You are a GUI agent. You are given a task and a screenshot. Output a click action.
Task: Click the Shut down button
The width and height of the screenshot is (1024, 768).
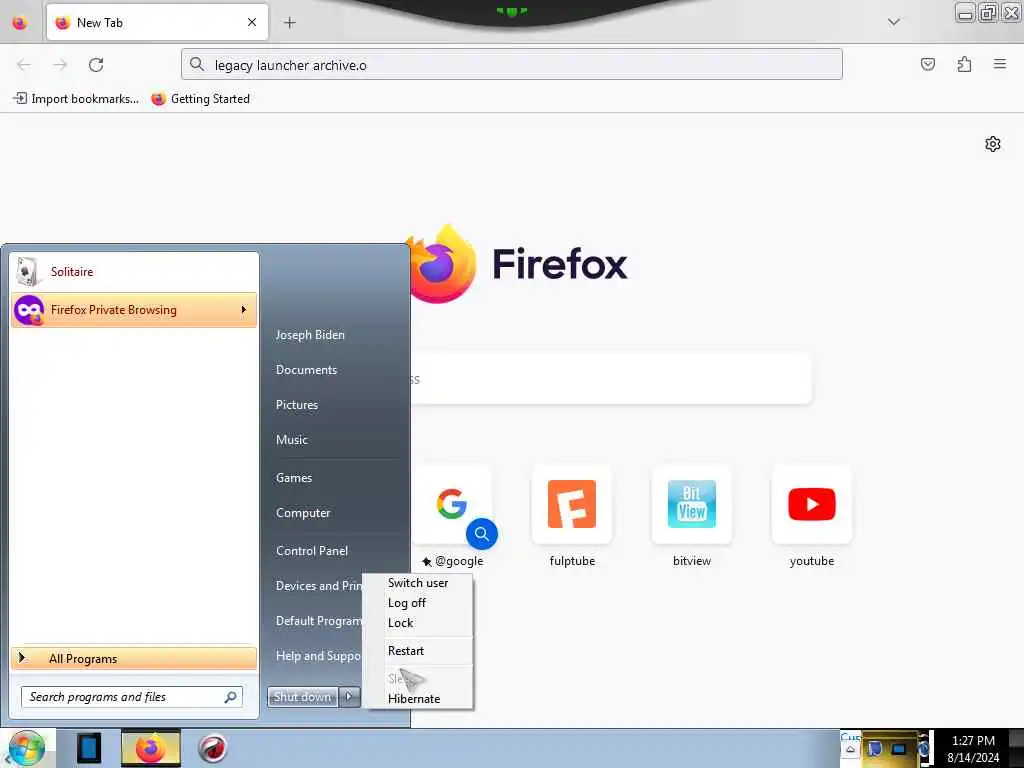click(302, 697)
